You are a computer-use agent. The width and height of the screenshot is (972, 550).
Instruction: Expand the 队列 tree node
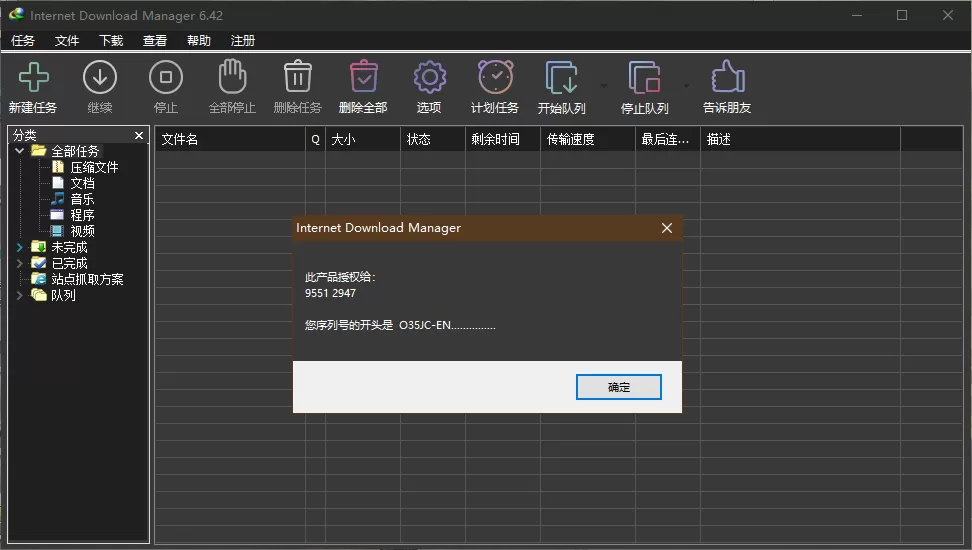[19, 295]
